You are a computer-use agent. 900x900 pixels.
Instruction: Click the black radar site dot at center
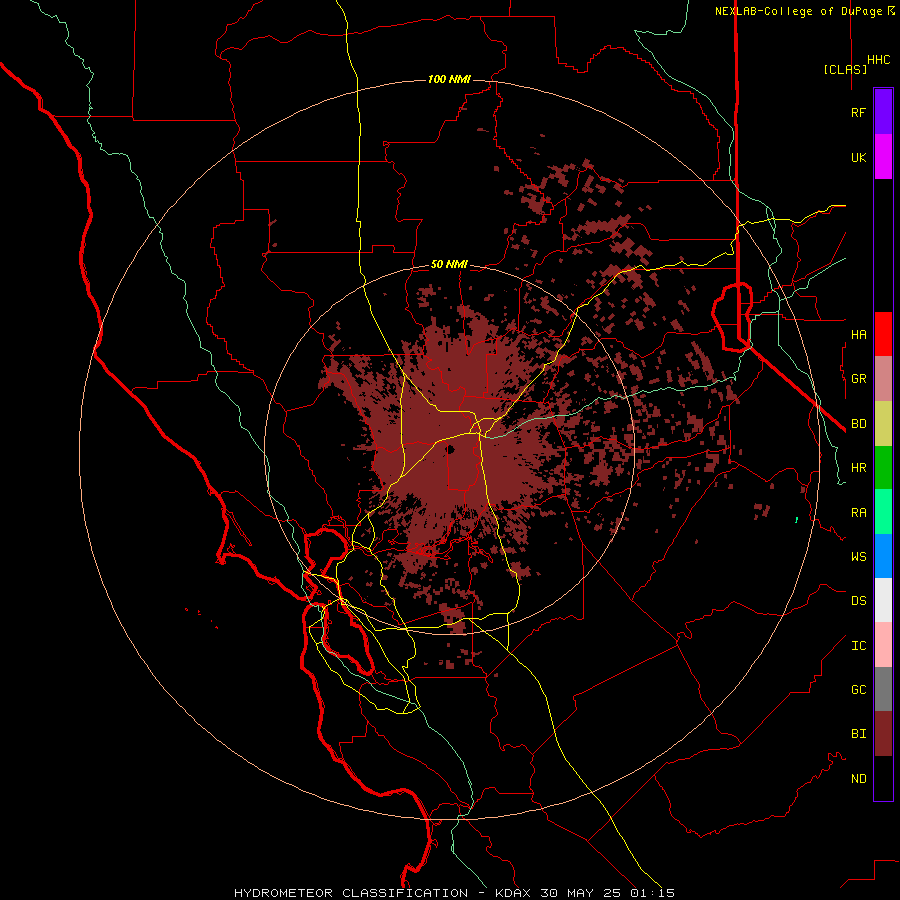pos(451,449)
